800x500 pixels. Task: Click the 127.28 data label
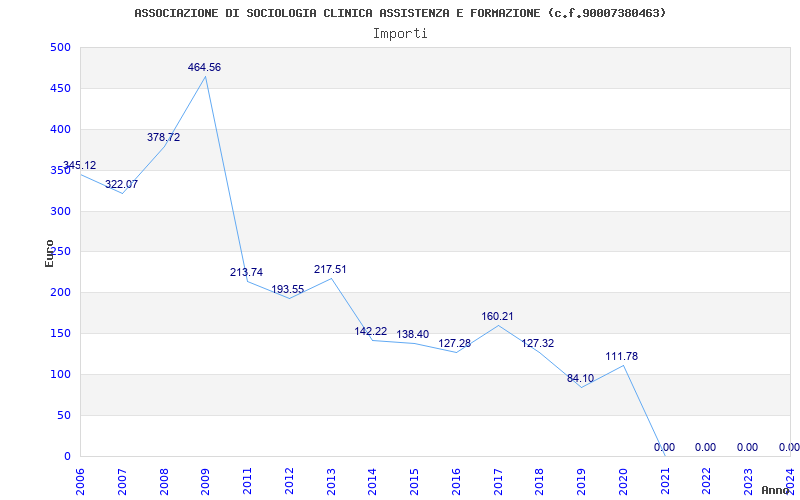click(455, 343)
